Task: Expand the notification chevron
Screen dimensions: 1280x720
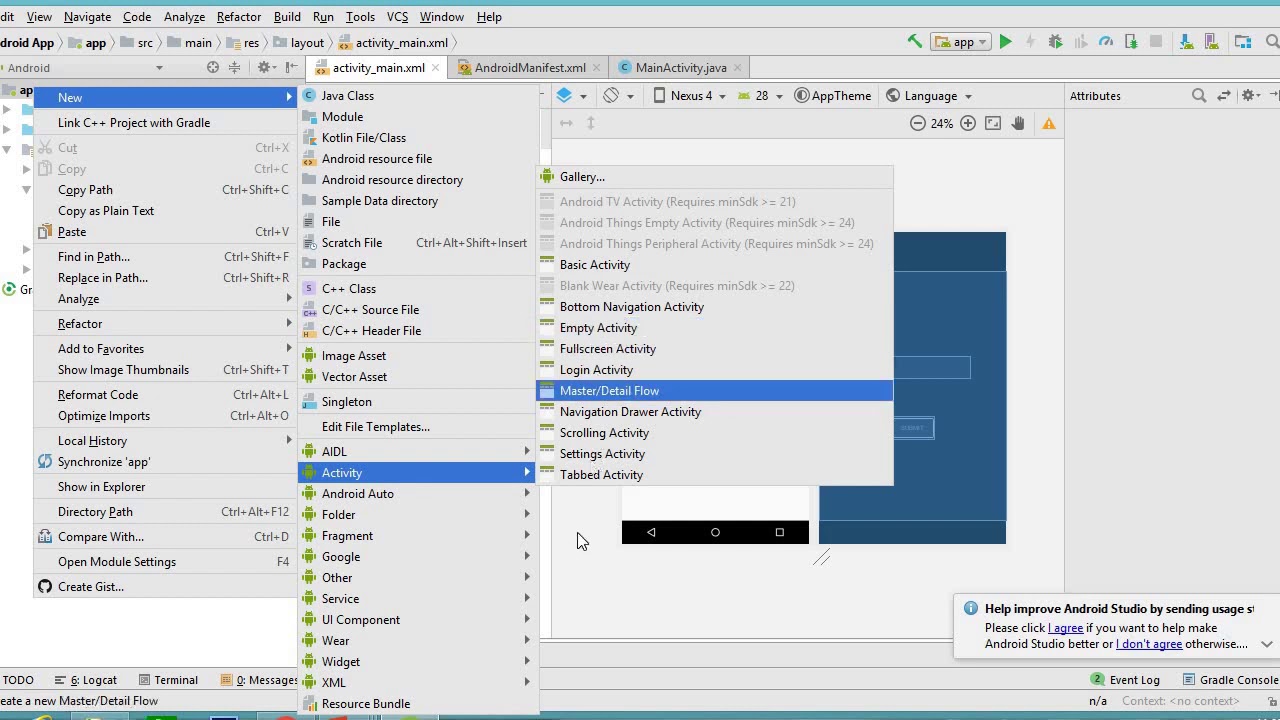Action: (1266, 644)
